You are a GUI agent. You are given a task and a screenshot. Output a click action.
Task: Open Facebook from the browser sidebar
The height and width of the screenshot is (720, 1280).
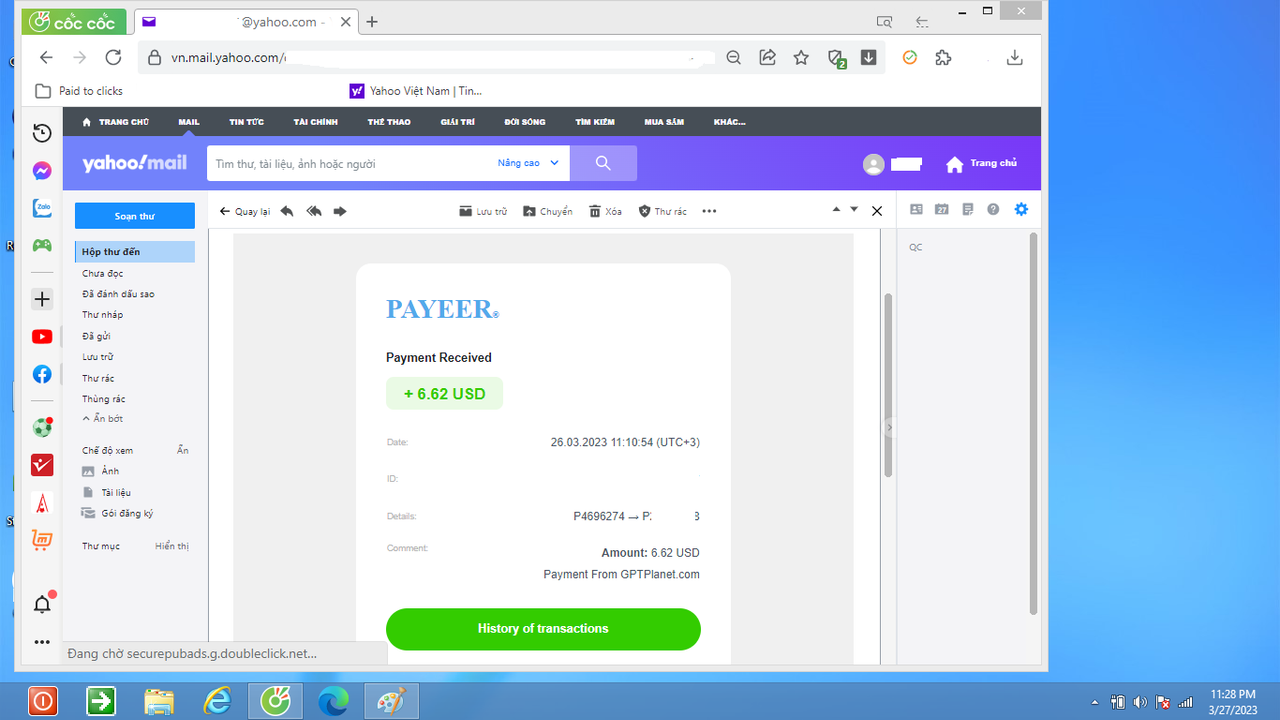click(42, 374)
